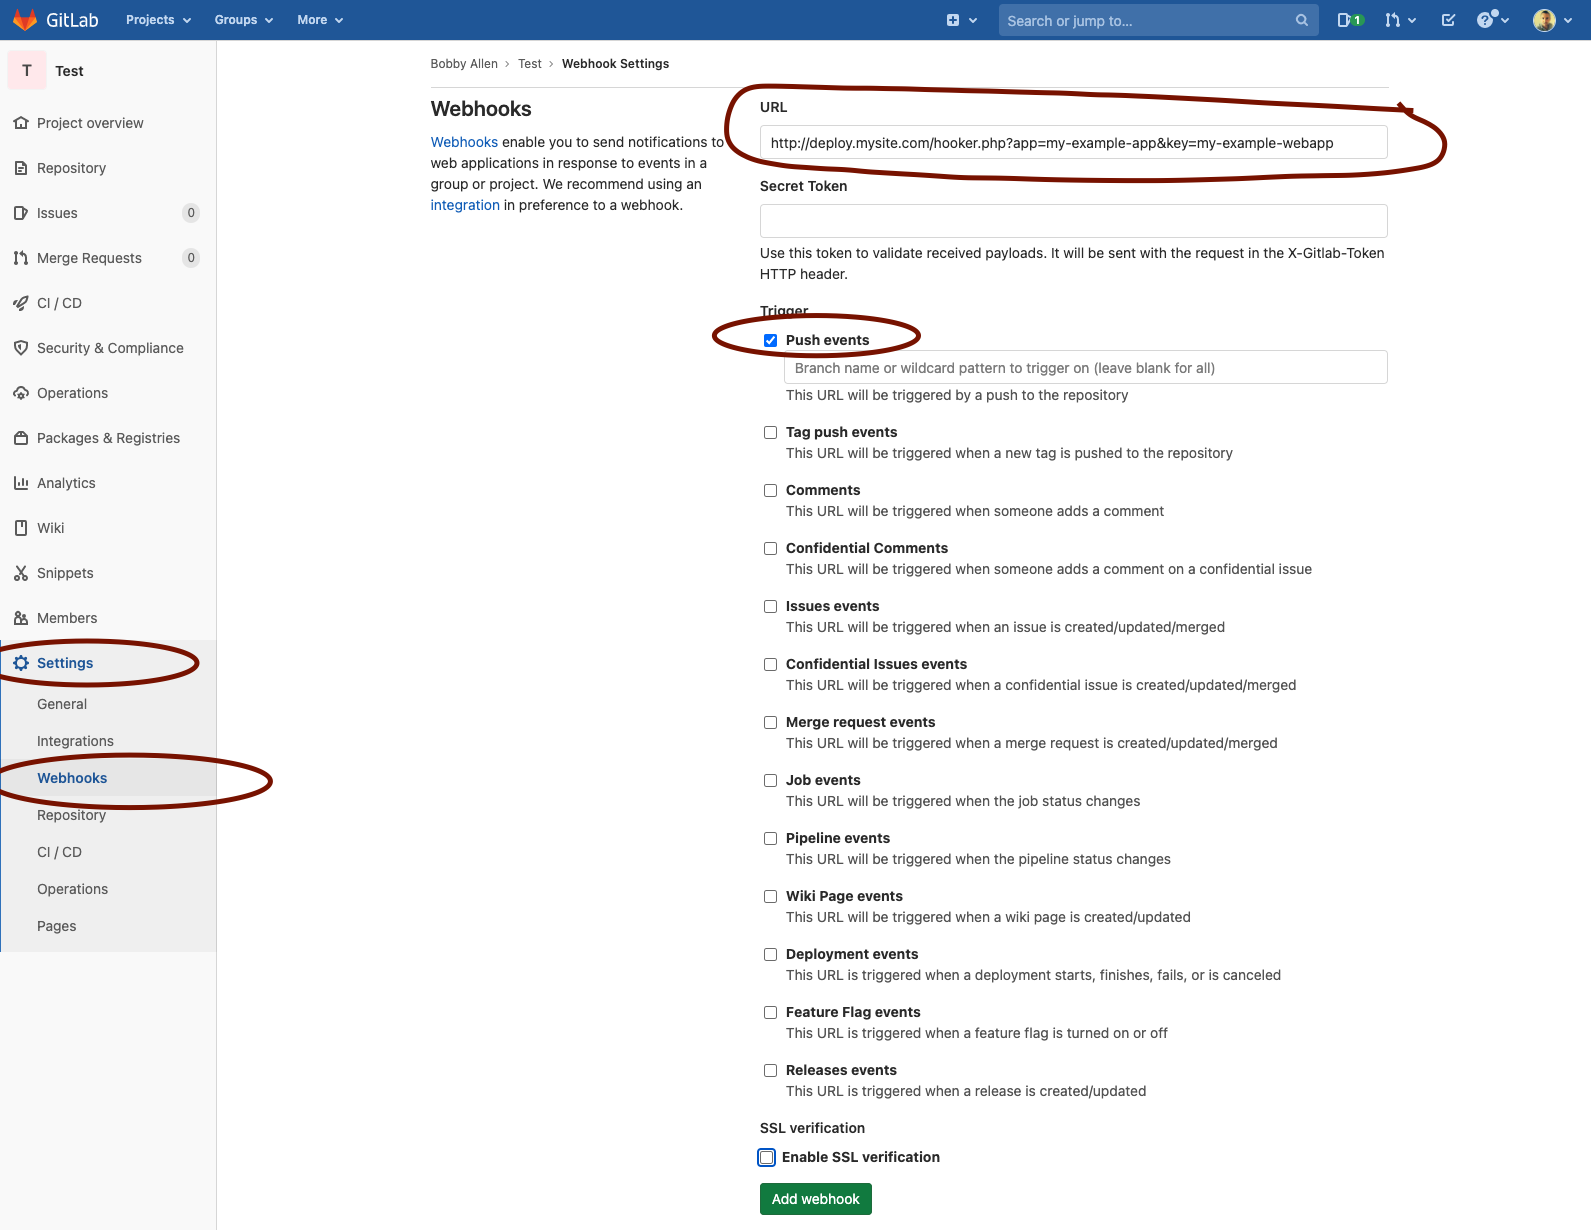Enable Feature Flag events trigger
This screenshot has width=1591, height=1230.
[x=770, y=1012]
